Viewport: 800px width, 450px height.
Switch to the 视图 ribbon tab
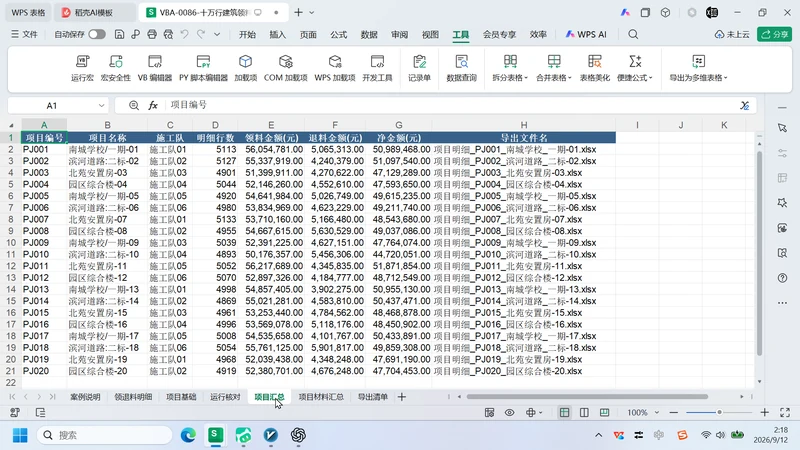(430, 34)
